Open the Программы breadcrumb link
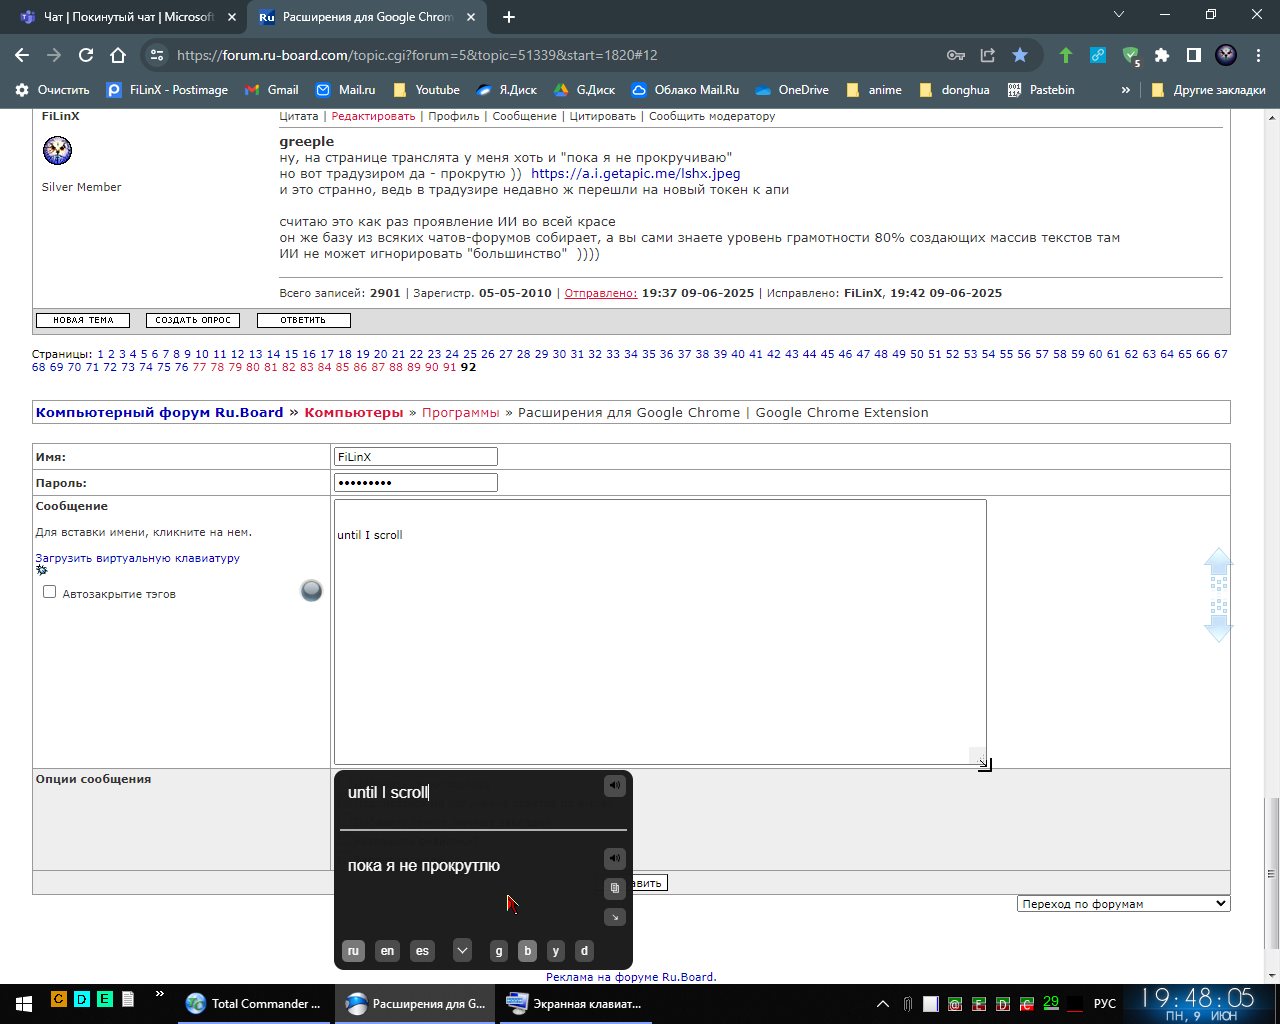This screenshot has width=1280, height=1024. pyautogui.click(x=460, y=412)
